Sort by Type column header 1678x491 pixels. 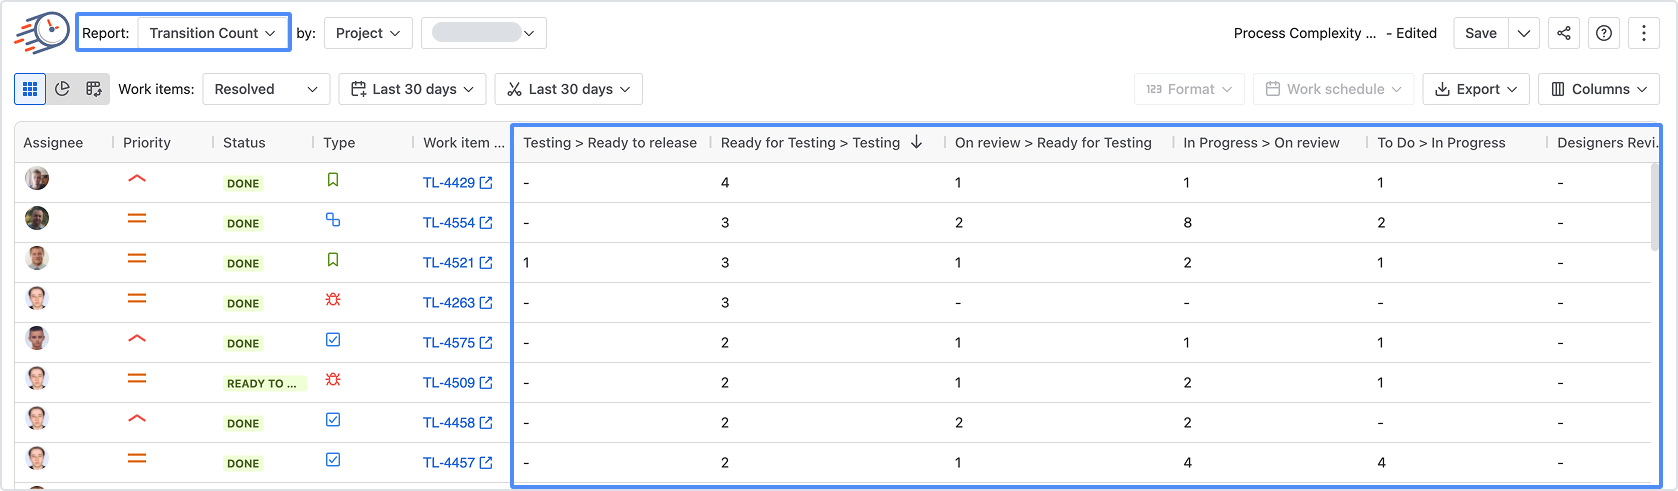click(x=339, y=143)
